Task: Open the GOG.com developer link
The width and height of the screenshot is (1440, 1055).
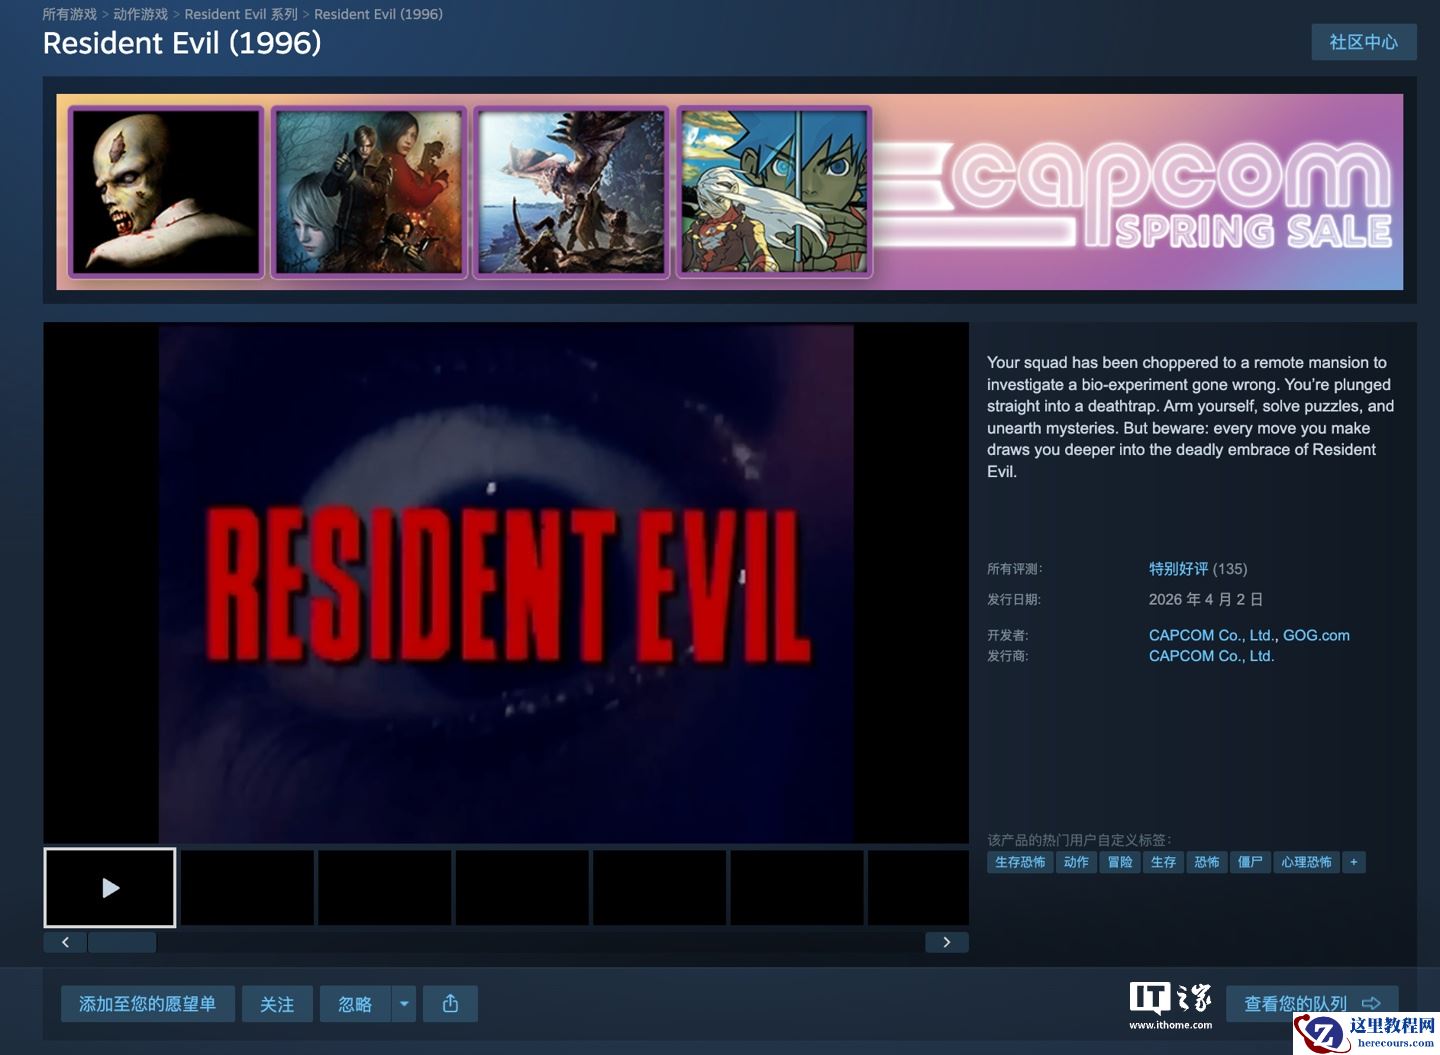Action: (1316, 635)
